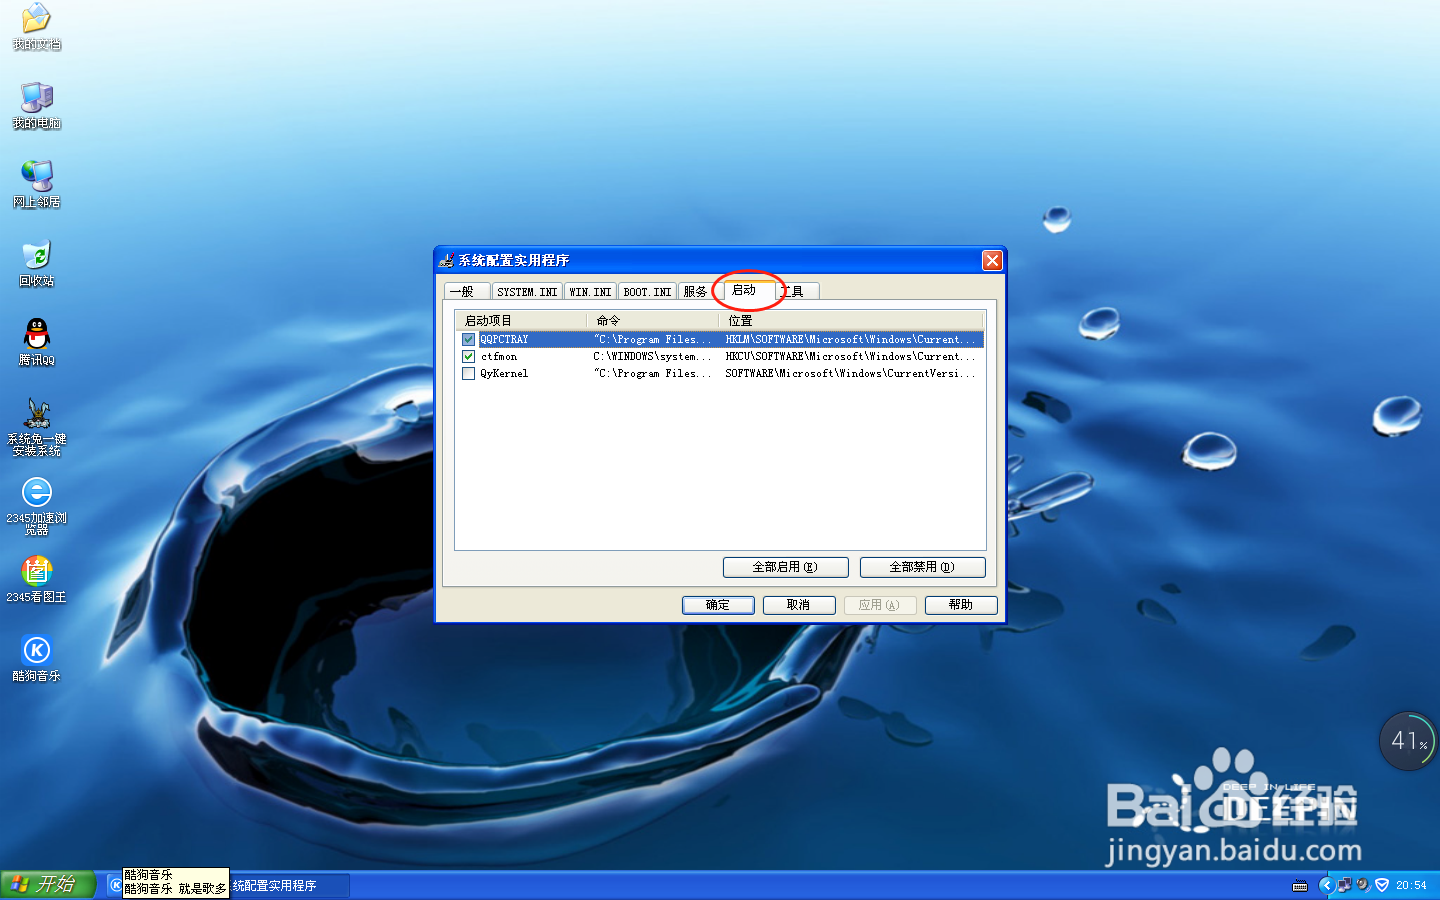
Task: Click the 全部禁用 button
Action: (922, 567)
